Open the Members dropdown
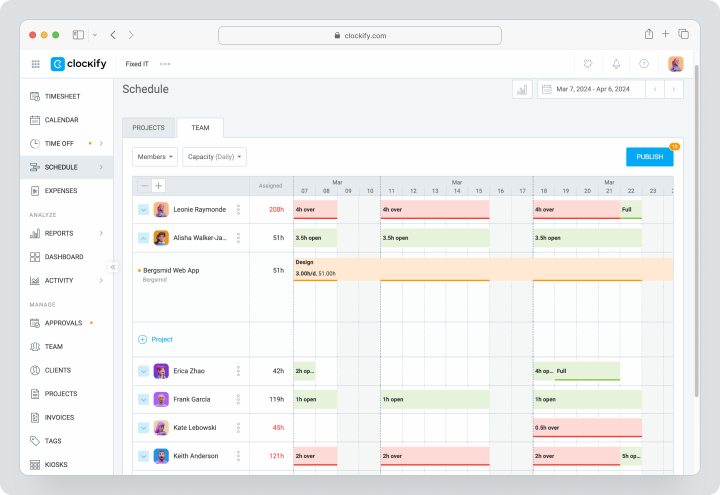The height and width of the screenshot is (495, 720). pyautogui.click(x=155, y=157)
